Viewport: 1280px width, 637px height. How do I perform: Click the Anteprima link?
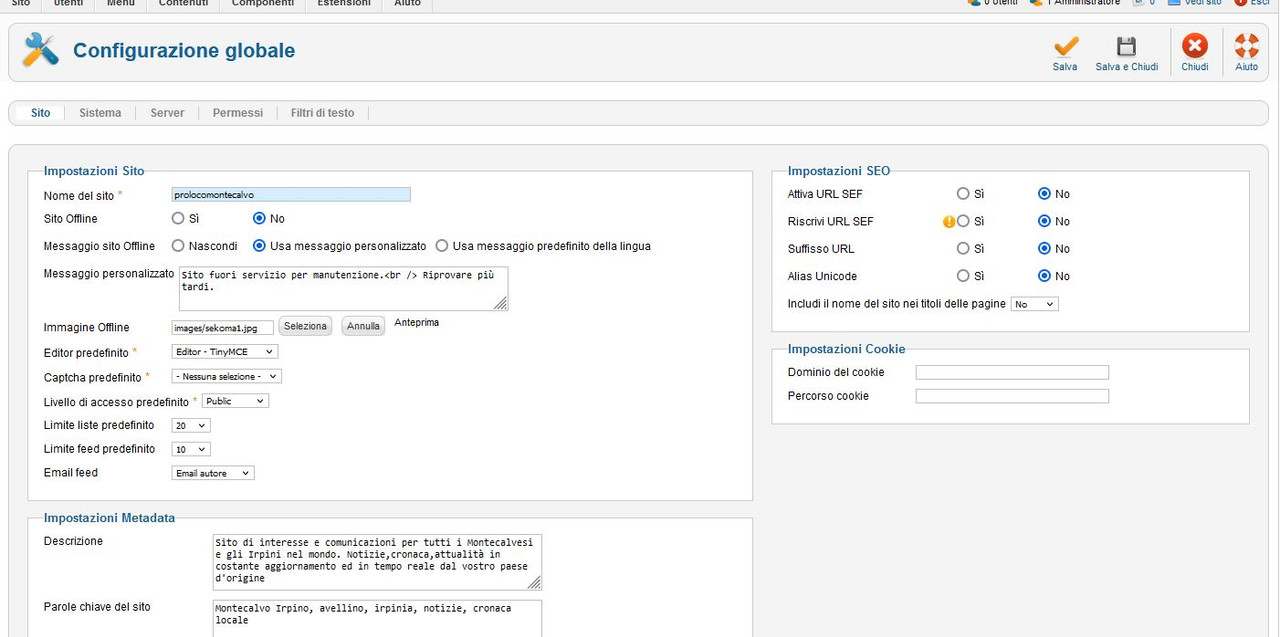(x=417, y=323)
